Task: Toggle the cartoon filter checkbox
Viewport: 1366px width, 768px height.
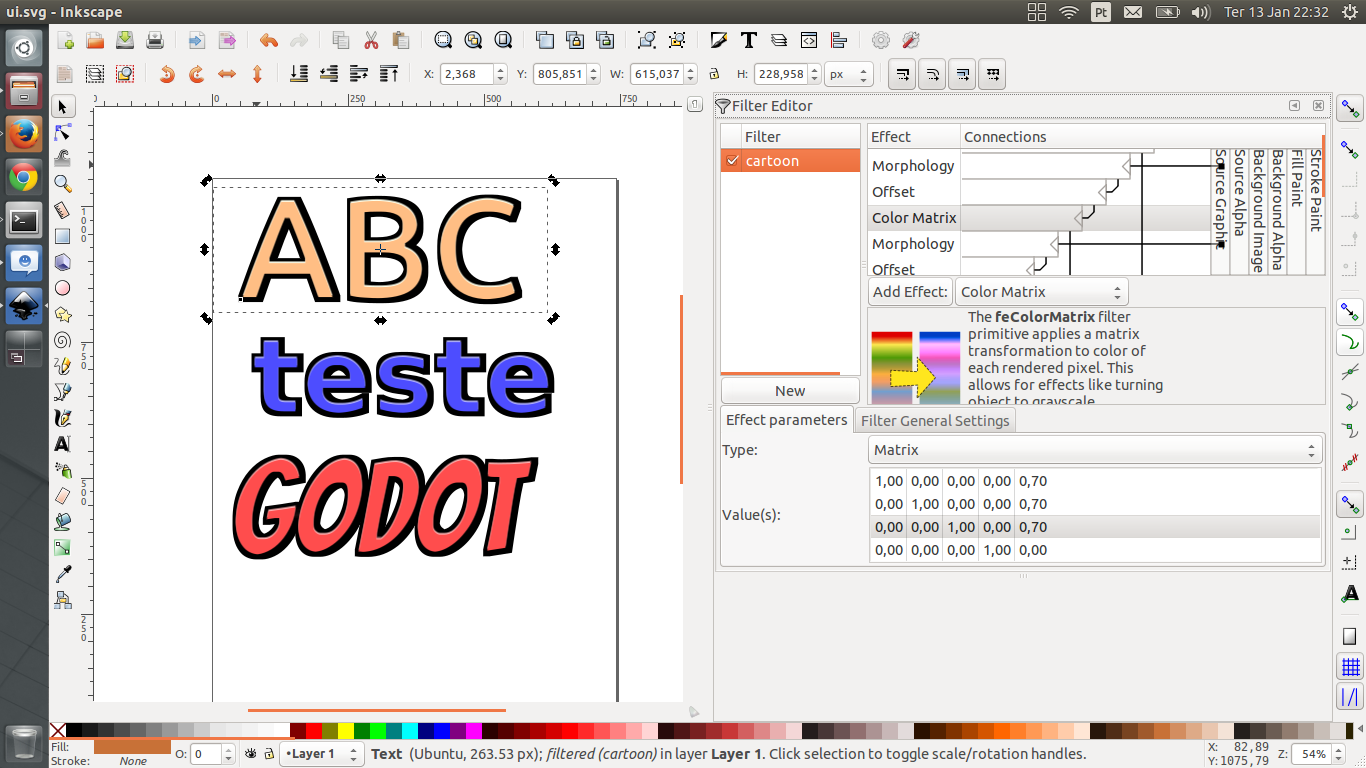Action: point(733,160)
